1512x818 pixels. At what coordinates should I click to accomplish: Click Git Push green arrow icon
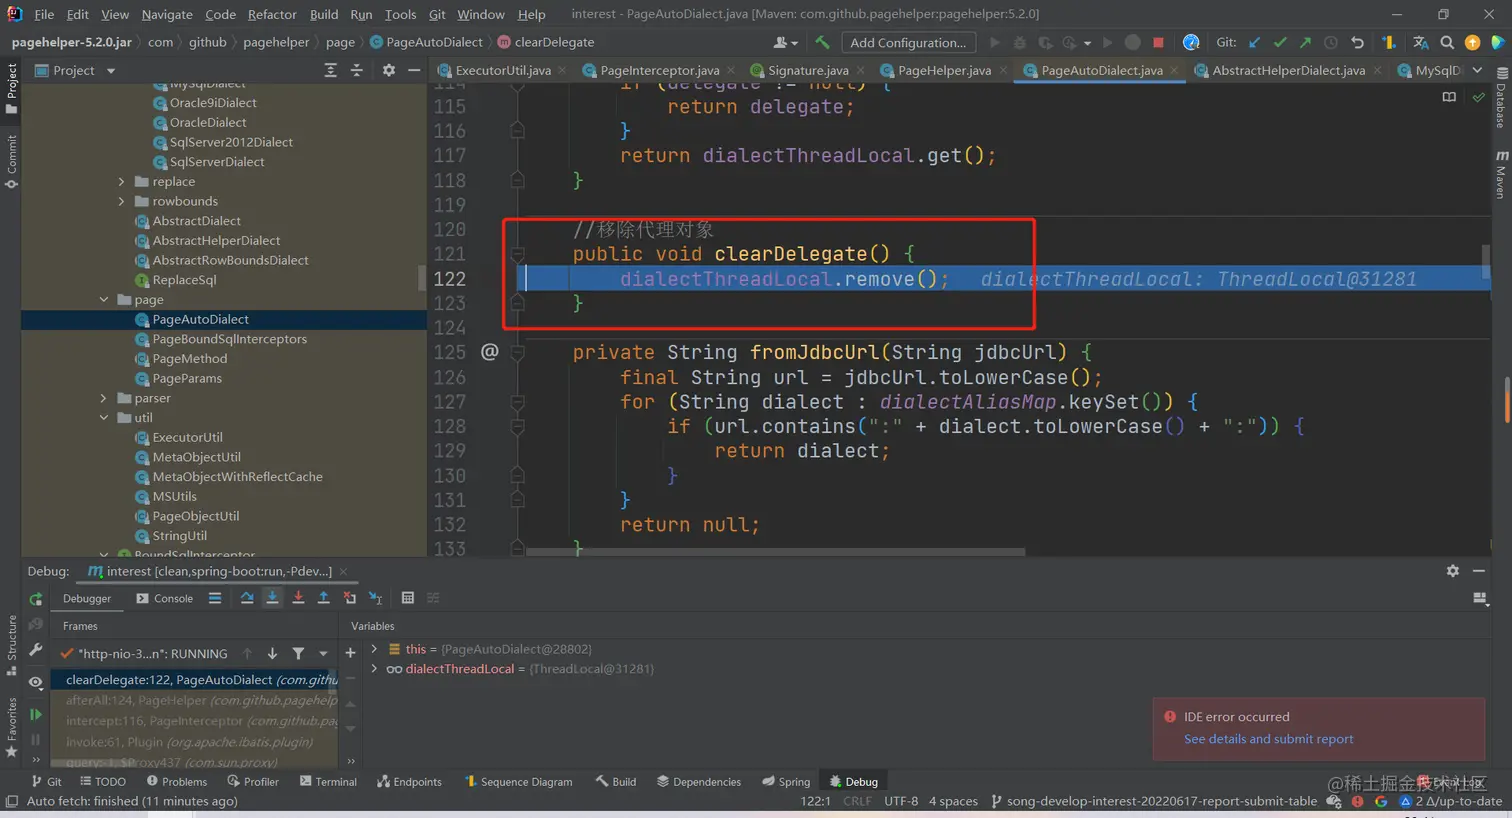[1305, 42]
